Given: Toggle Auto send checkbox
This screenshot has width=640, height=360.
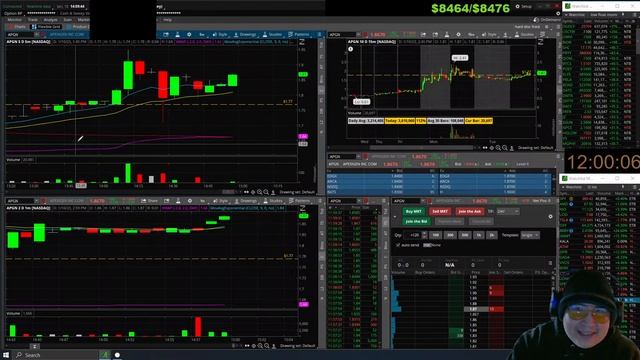Looking at the screenshot, I should [x=398, y=245].
